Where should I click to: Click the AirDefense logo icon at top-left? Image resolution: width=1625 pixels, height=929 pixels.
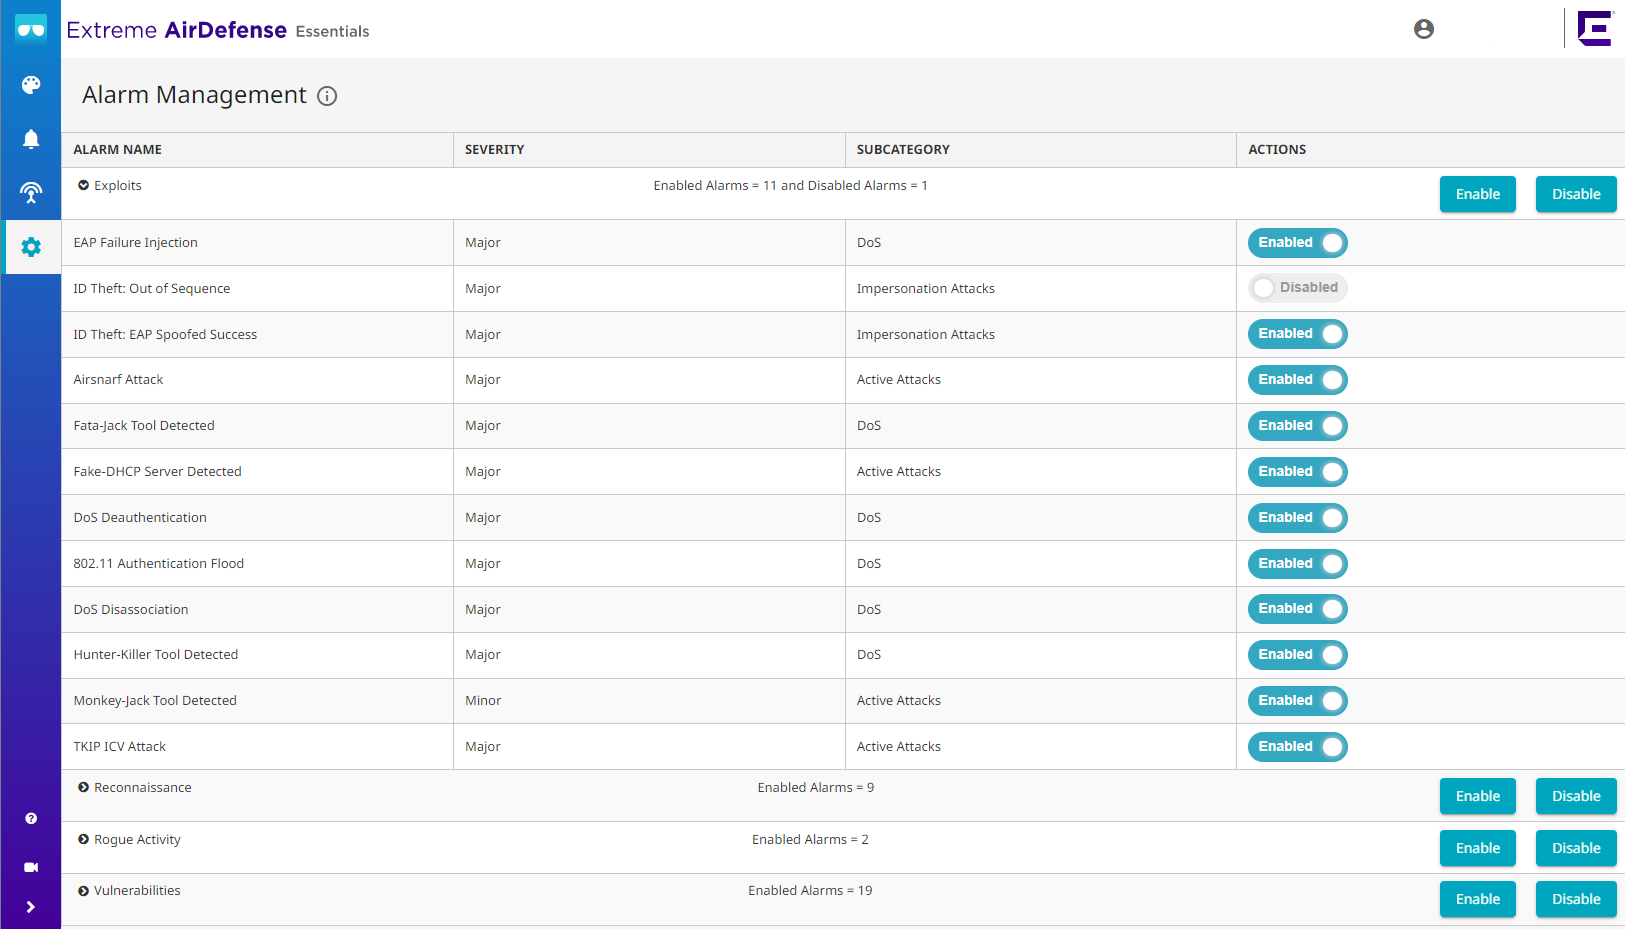[x=31, y=29]
